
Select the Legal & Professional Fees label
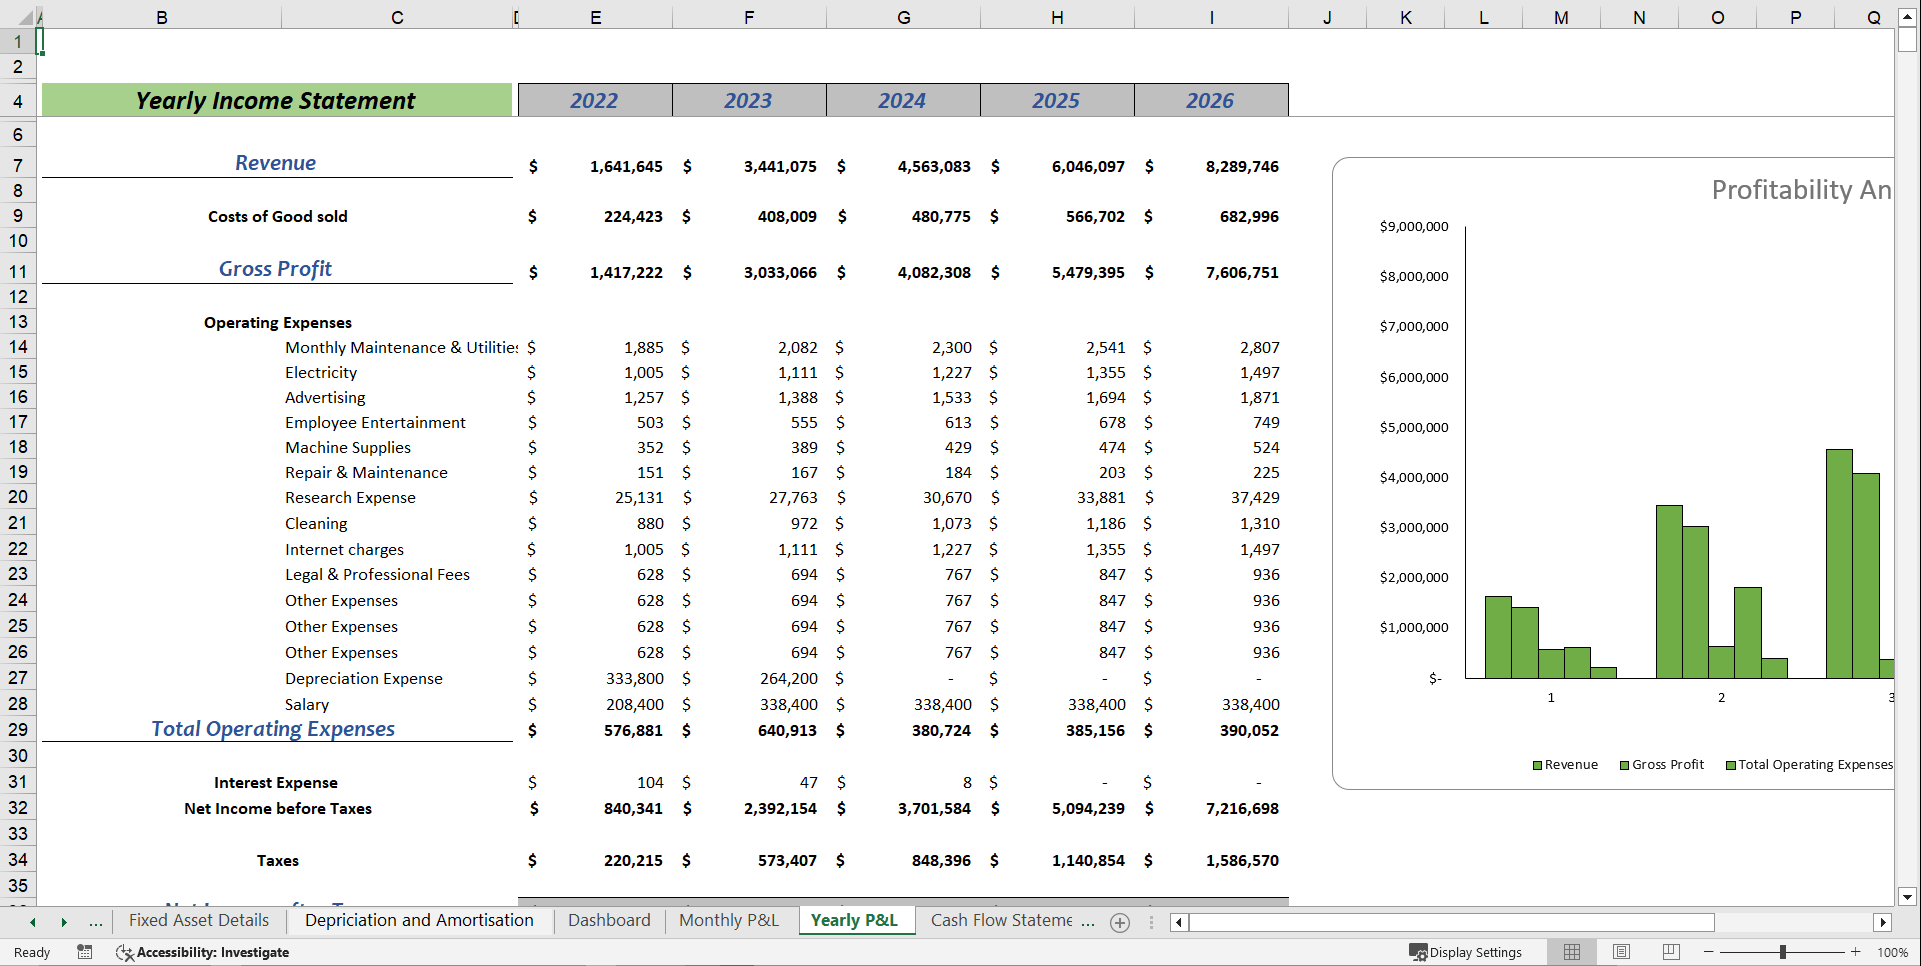377,574
